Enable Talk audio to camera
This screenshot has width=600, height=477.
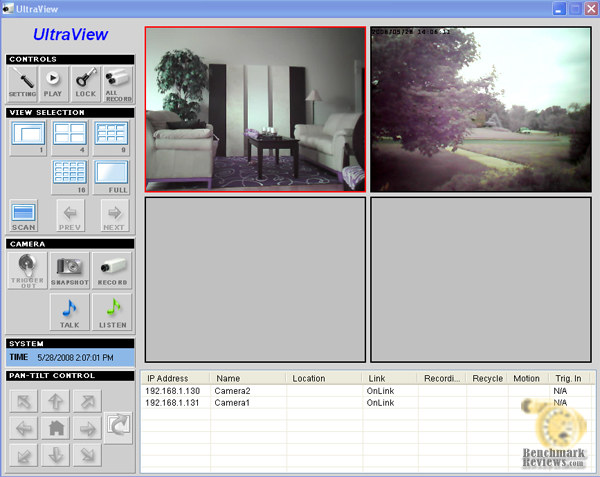pyautogui.click(x=69, y=312)
